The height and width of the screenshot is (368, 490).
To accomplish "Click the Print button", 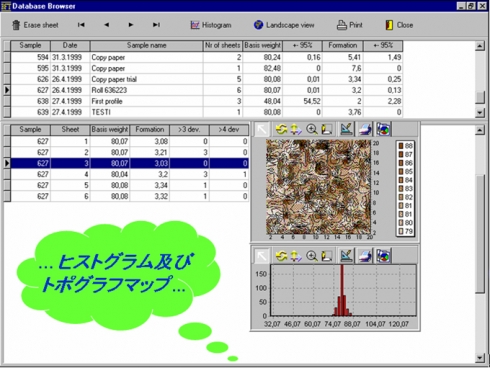I will coord(349,25).
